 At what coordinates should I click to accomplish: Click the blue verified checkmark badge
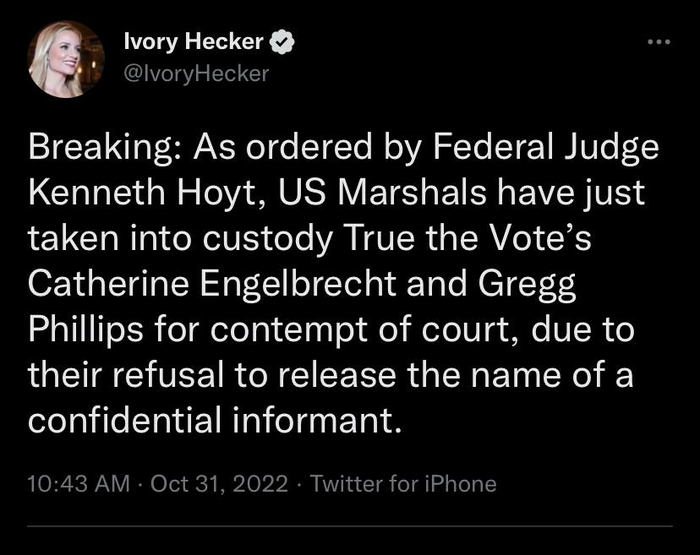coord(282,42)
